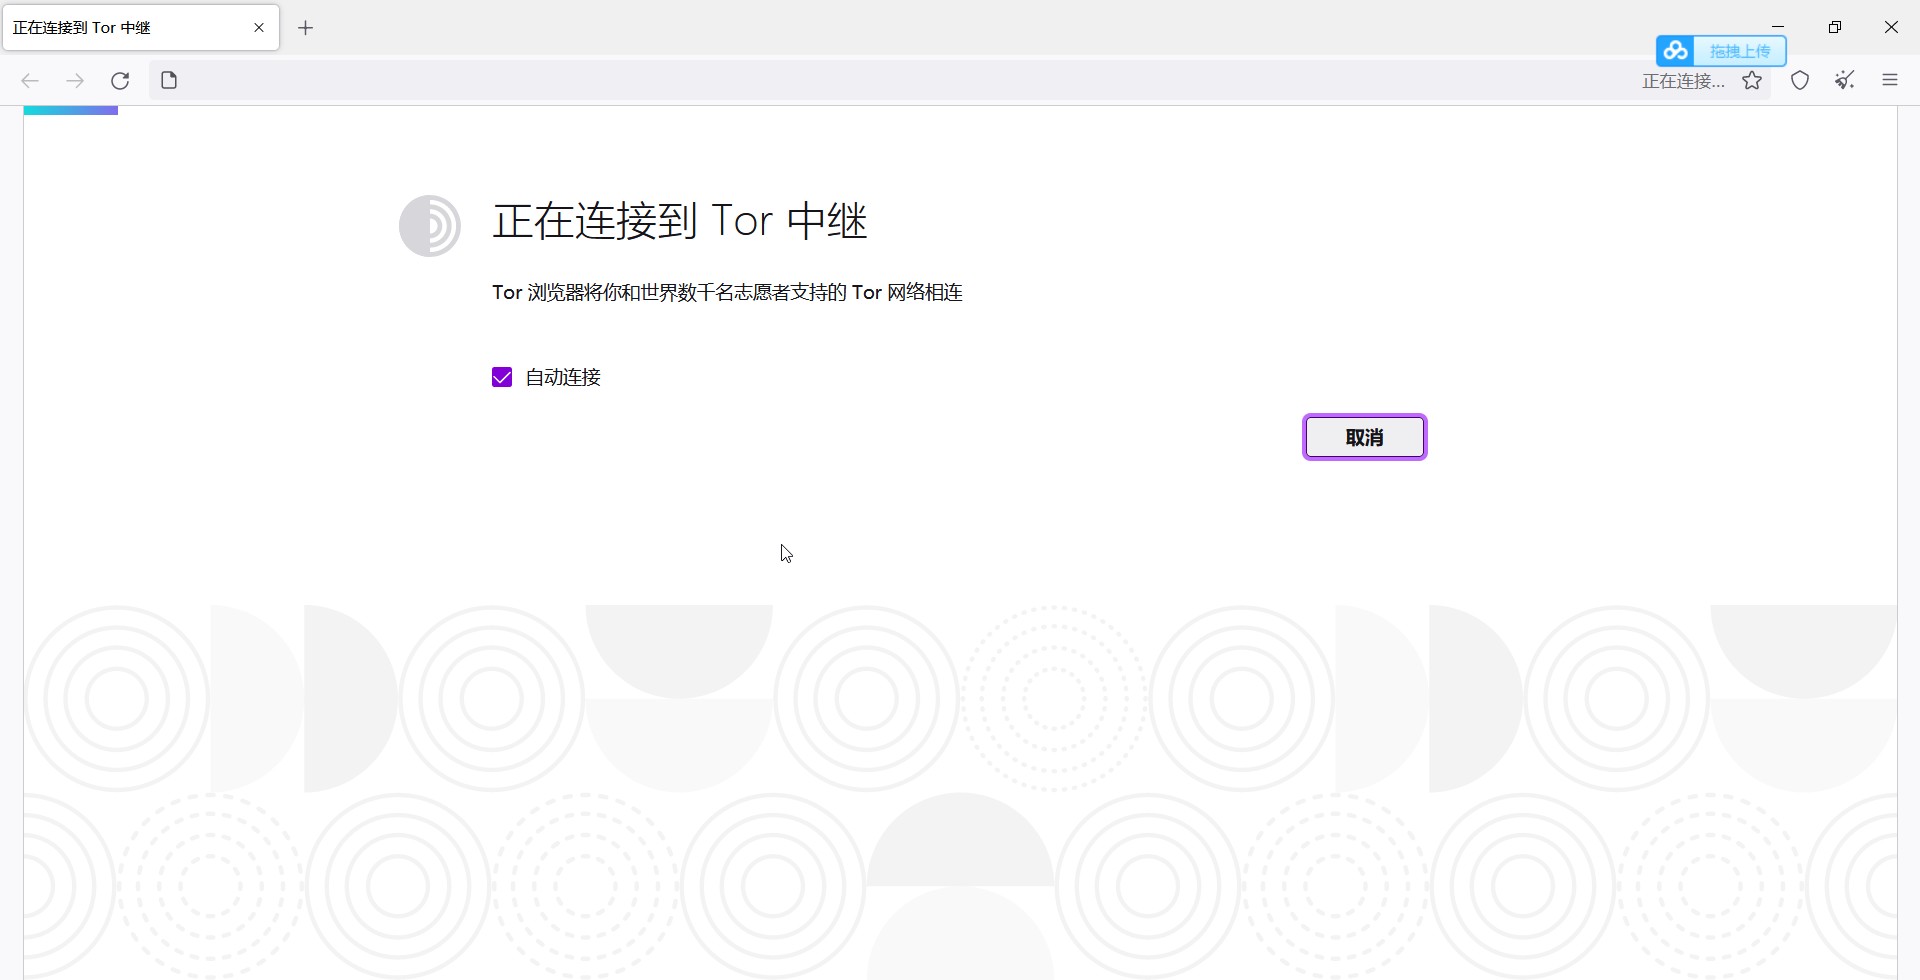Open the hamburger application menu

tap(1890, 80)
